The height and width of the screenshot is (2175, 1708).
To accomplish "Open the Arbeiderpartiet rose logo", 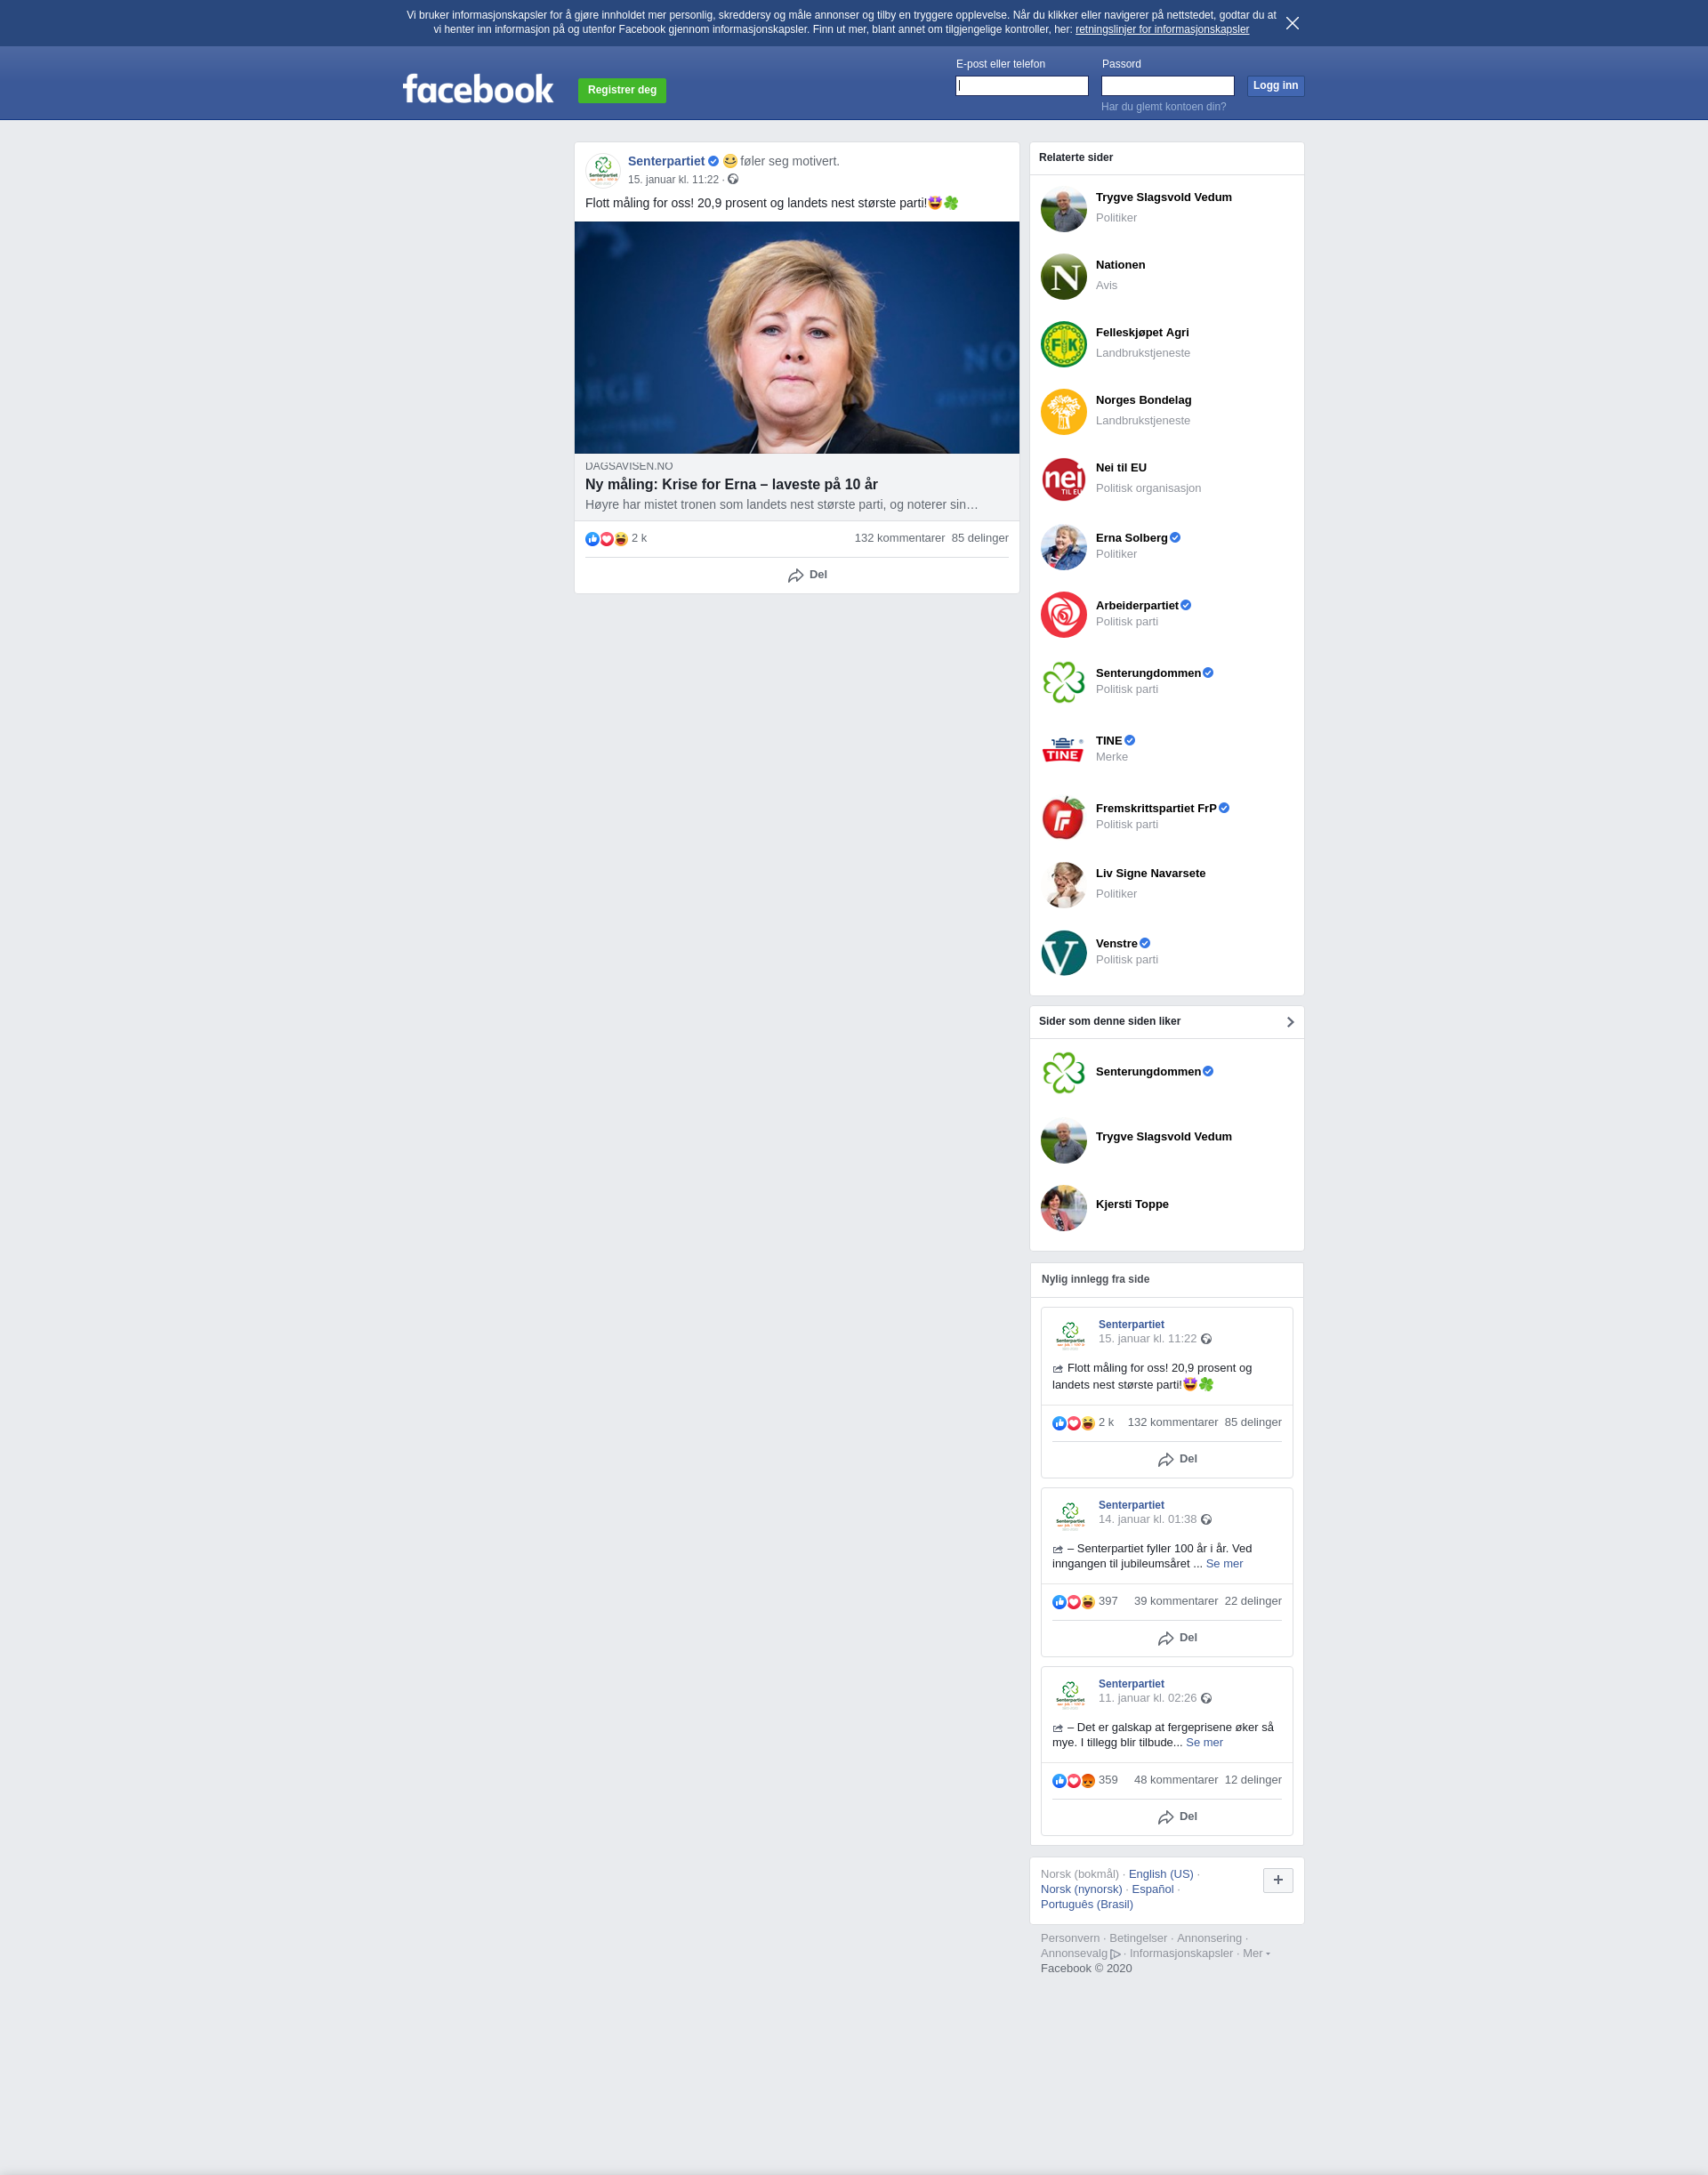I will point(1063,615).
